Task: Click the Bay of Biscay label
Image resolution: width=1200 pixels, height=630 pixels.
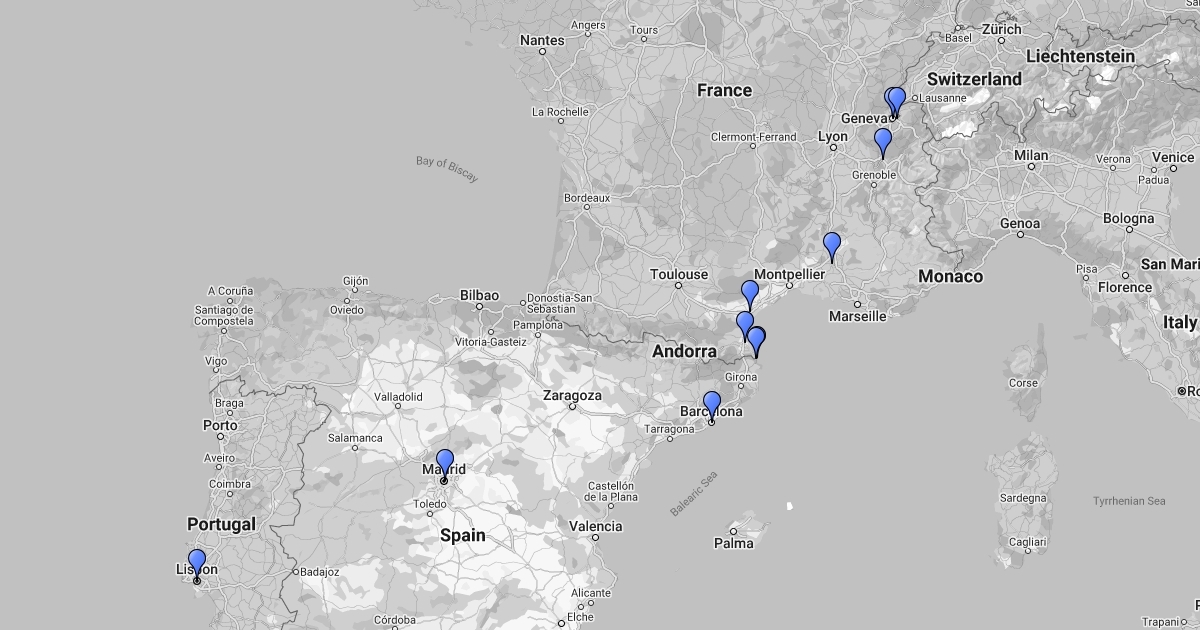Action: pos(447,168)
